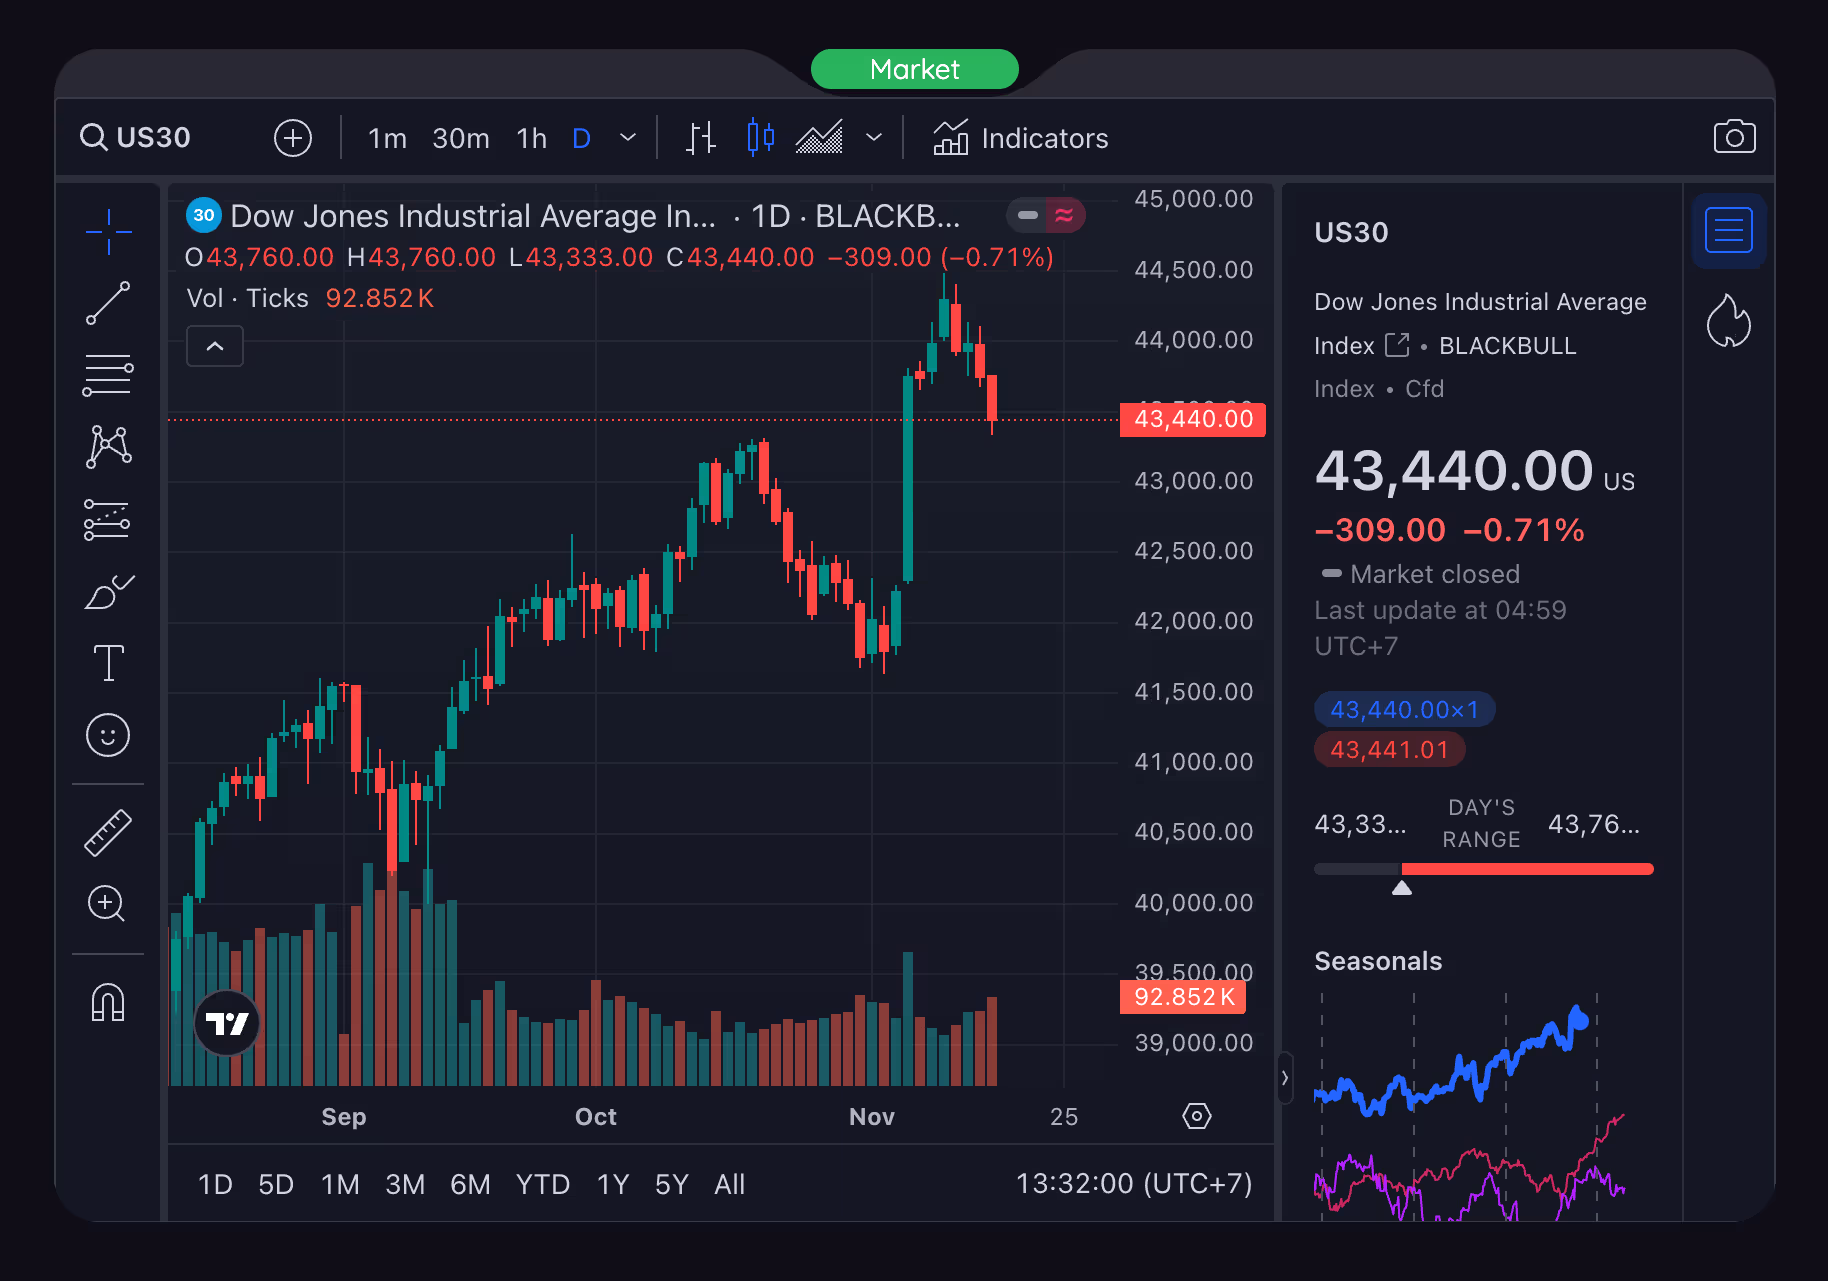This screenshot has height=1281, width=1828.
Task: Toggle the magnet snap mode
Action: point(108,1002)
